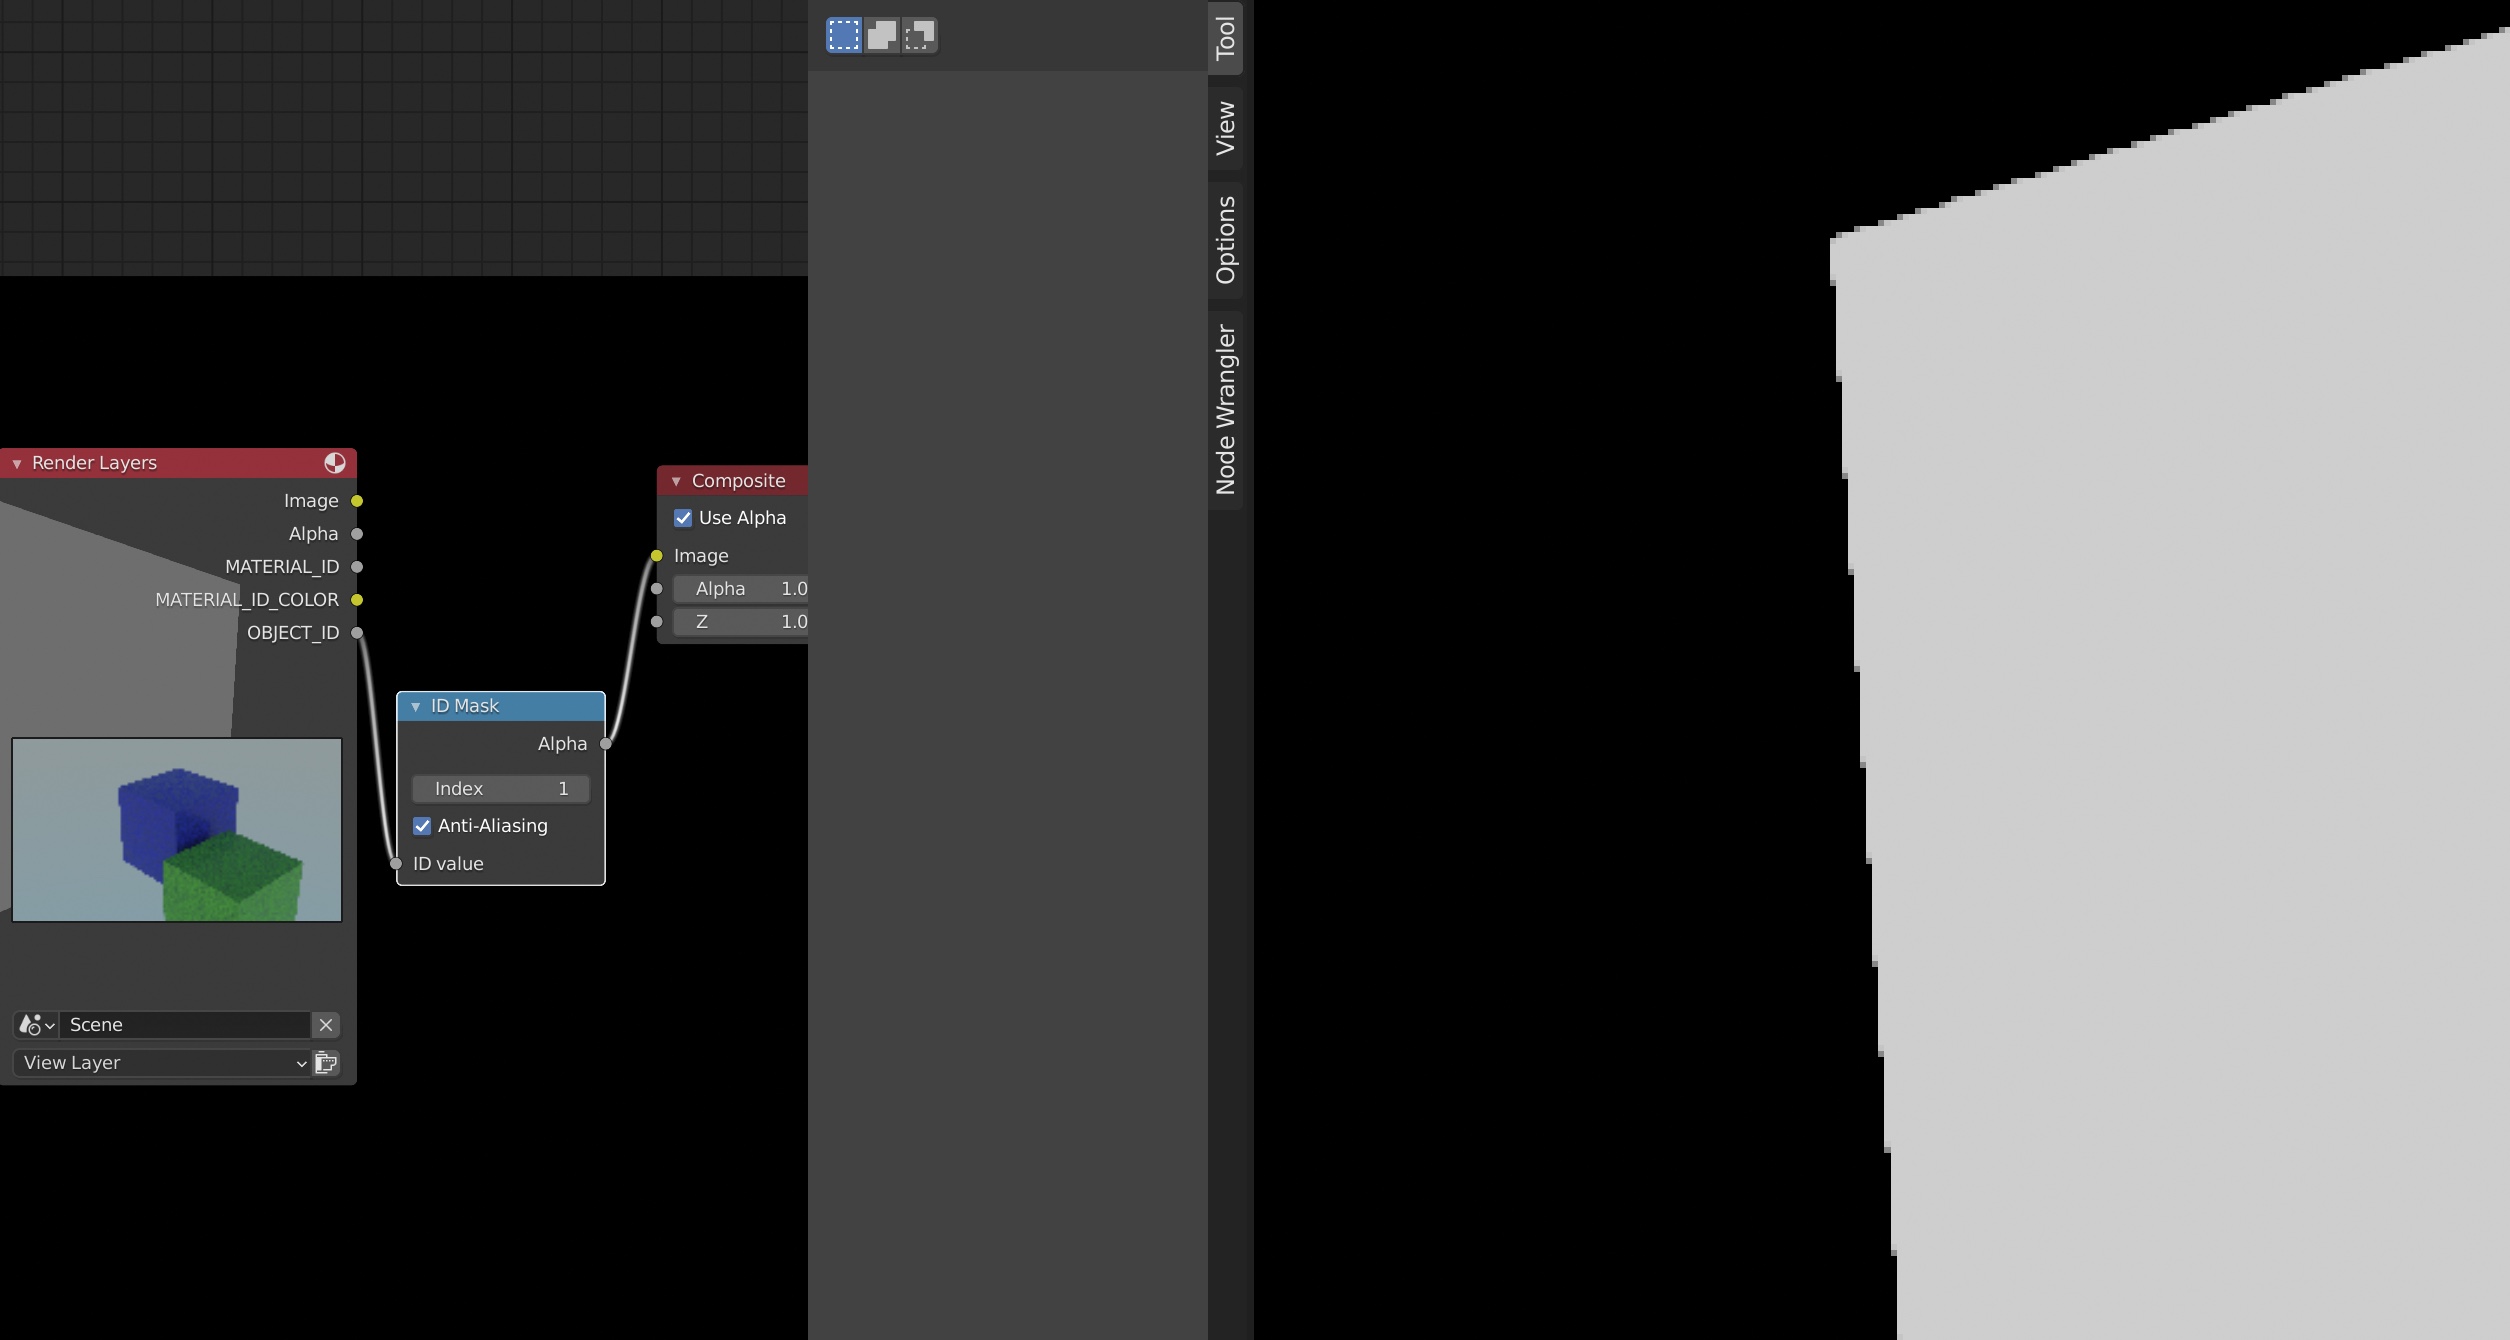Click the Alpha value slider in Composite
The width and height of the screenshot is (2510, 1340).
pos(742,589)
